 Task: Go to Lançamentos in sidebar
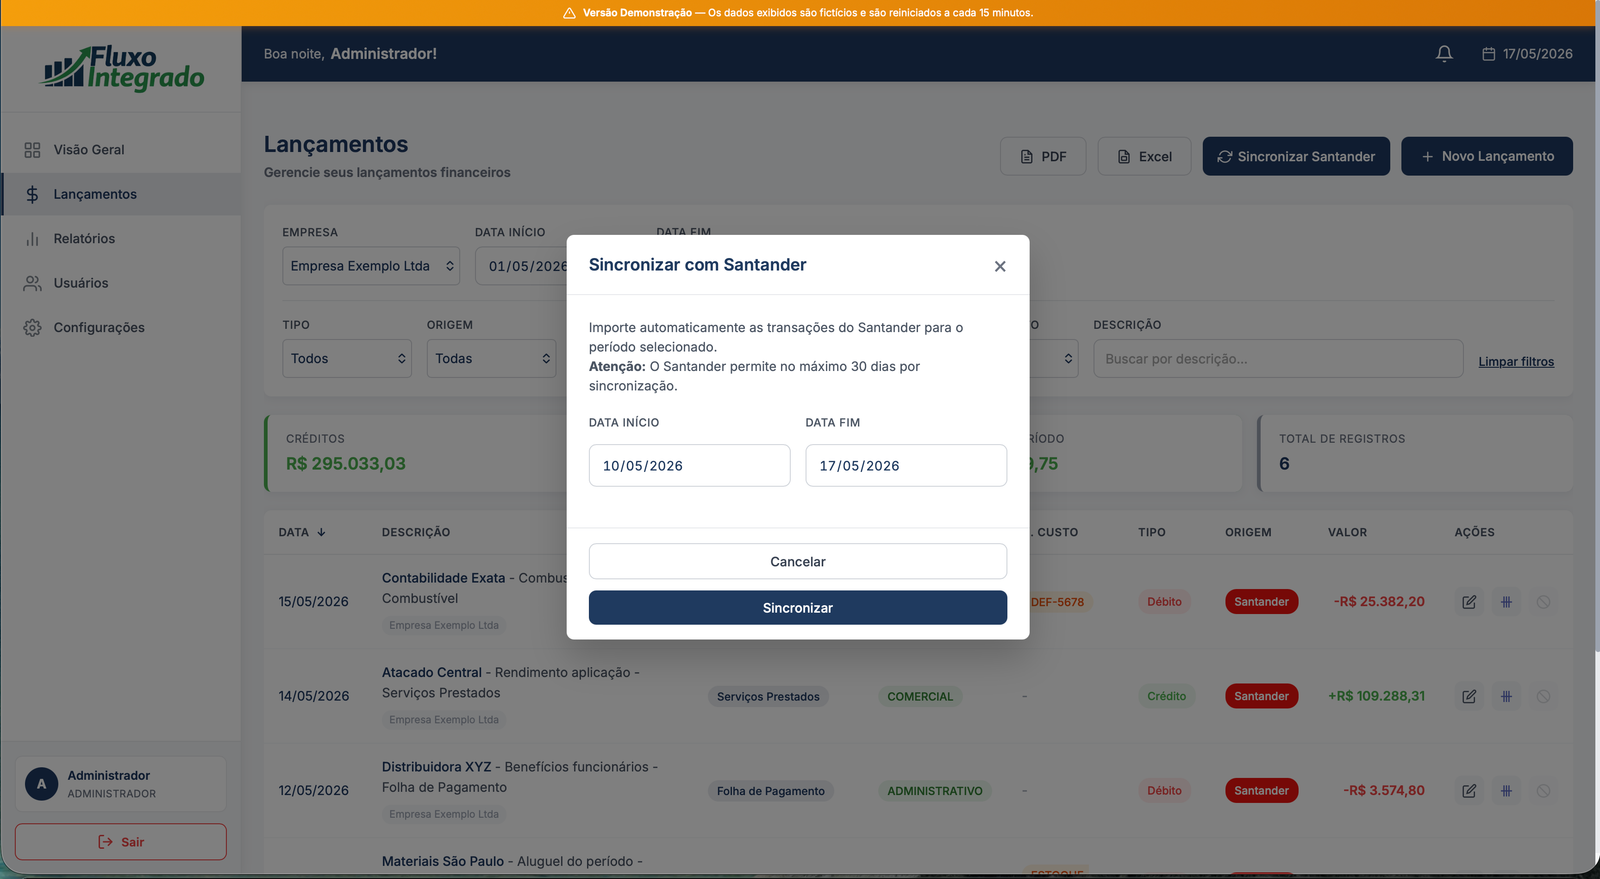click(x=121, y=194)
